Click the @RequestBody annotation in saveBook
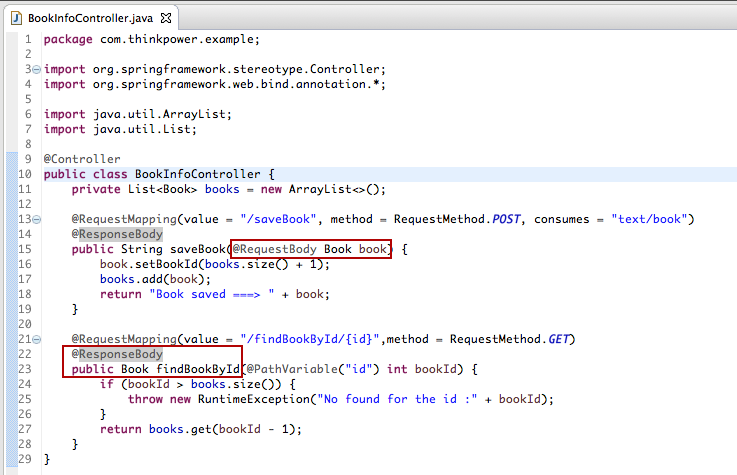This screenshot has height=475, width=737. (x=275, y=249)
